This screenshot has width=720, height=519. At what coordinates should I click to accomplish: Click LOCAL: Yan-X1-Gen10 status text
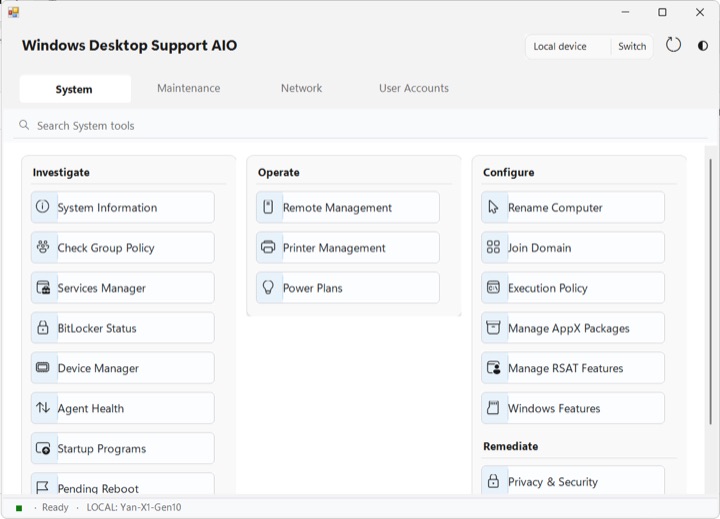point(134,508)
